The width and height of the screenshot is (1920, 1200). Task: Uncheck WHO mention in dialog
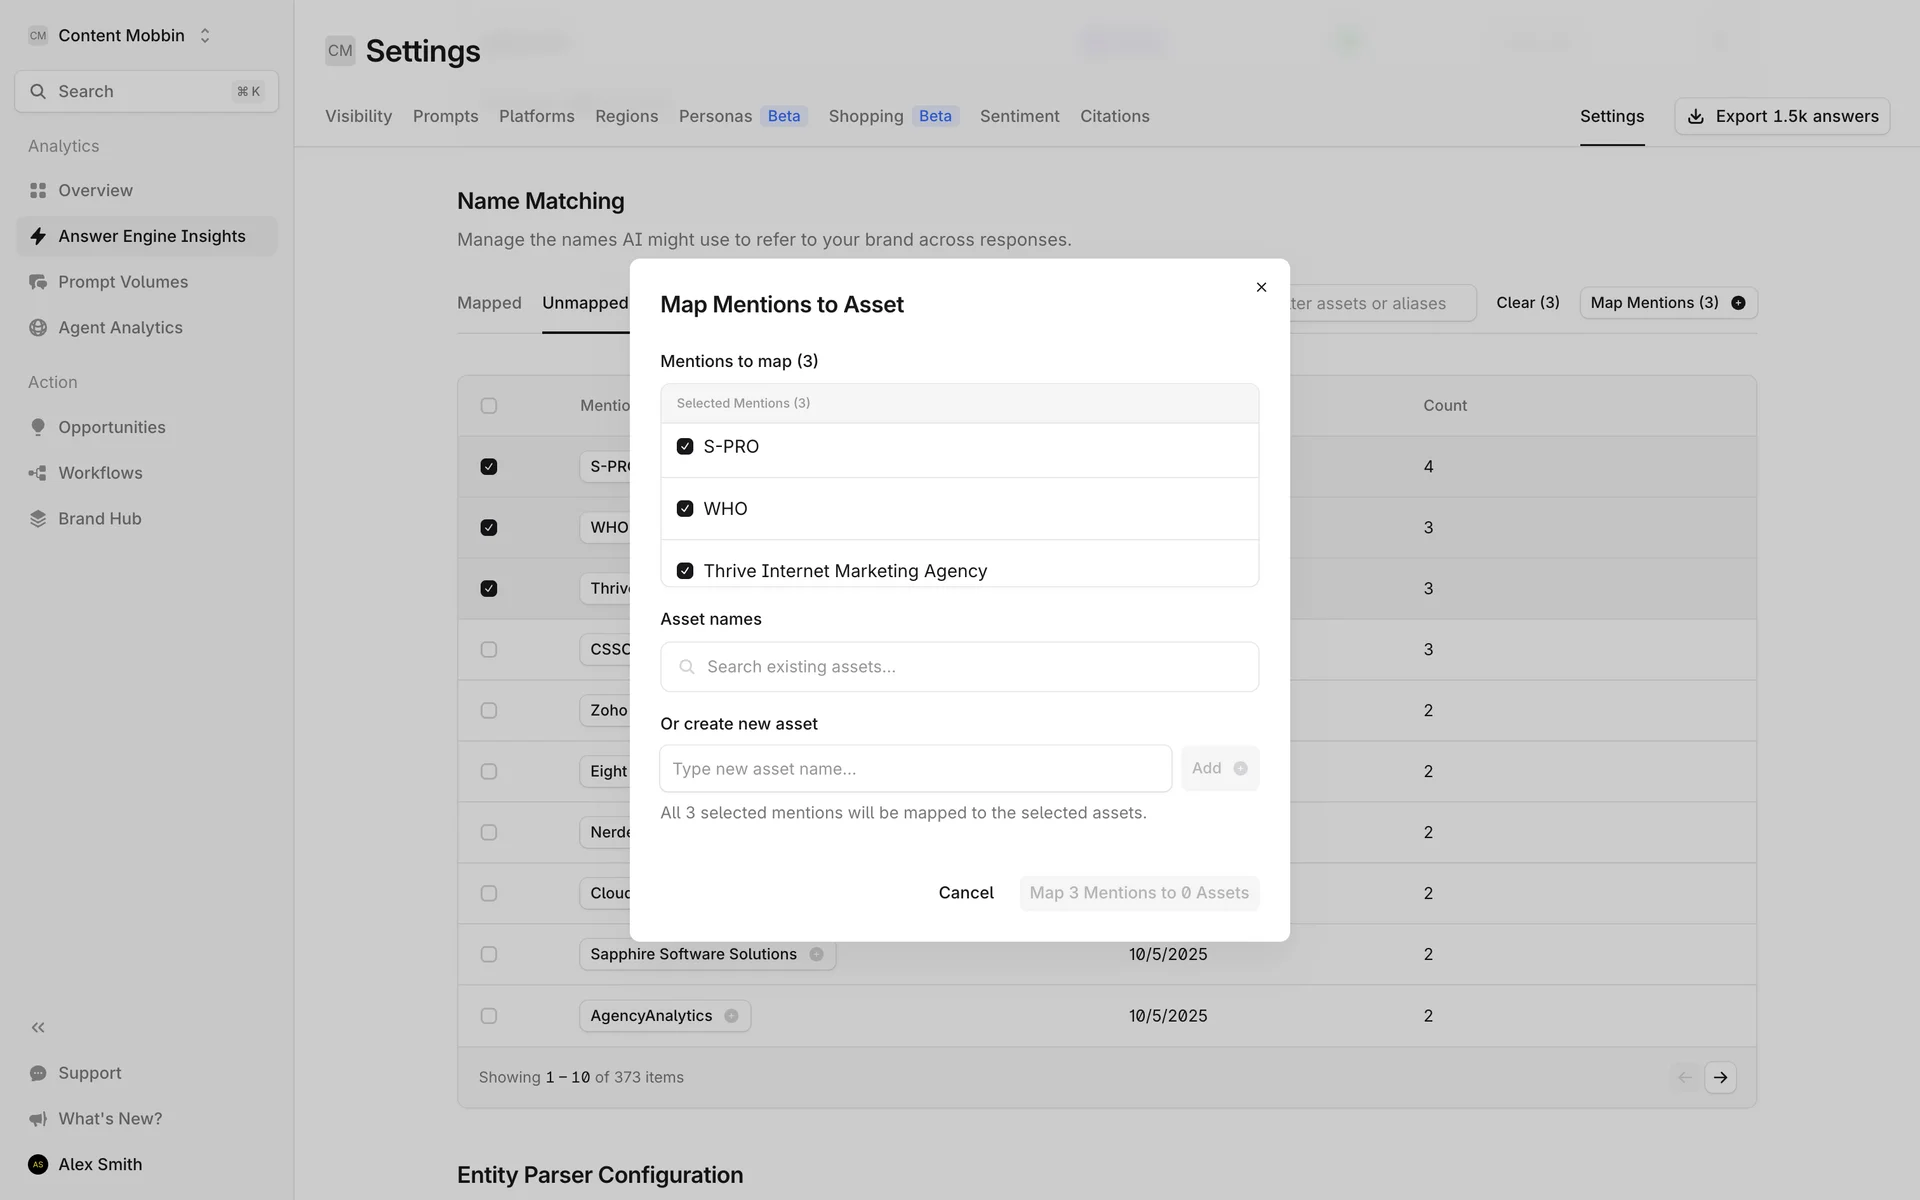pyautogui.click(x=685, y=509)
